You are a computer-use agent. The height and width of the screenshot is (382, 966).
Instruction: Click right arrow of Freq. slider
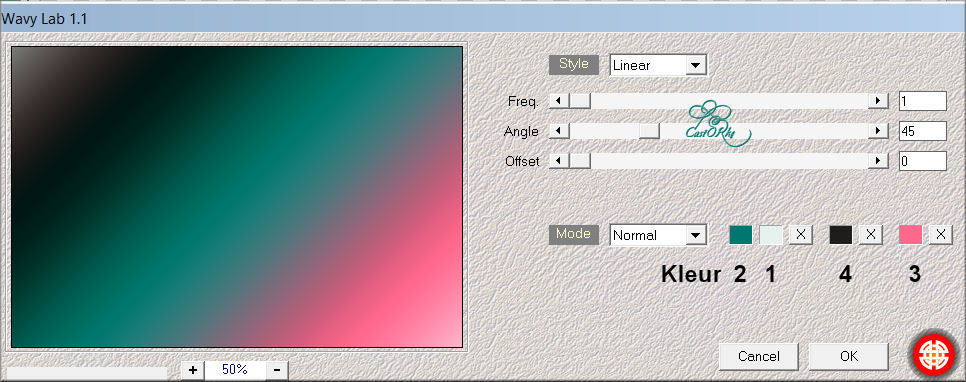coord(878,100)
